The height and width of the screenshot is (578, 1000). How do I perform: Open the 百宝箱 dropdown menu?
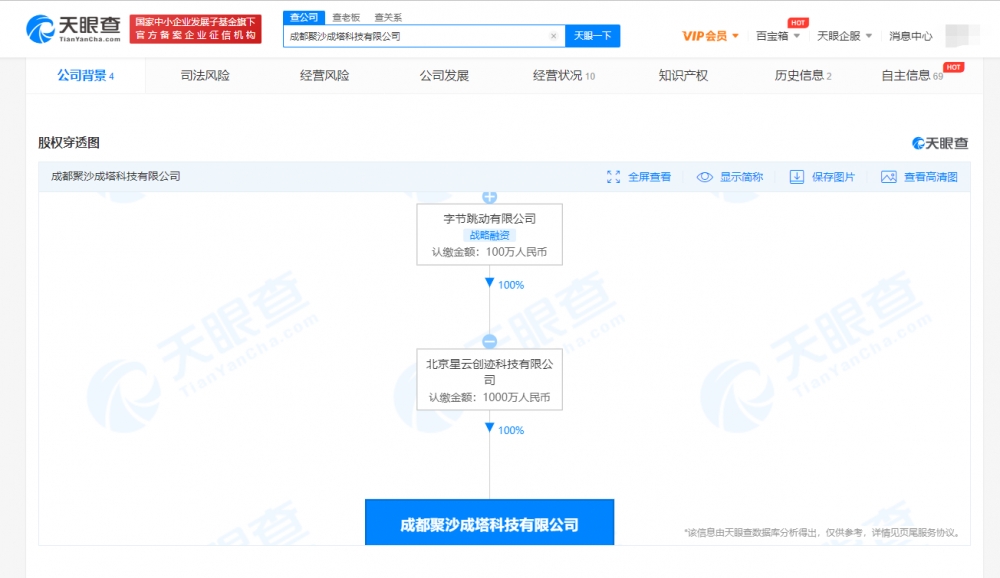point(777,36)
